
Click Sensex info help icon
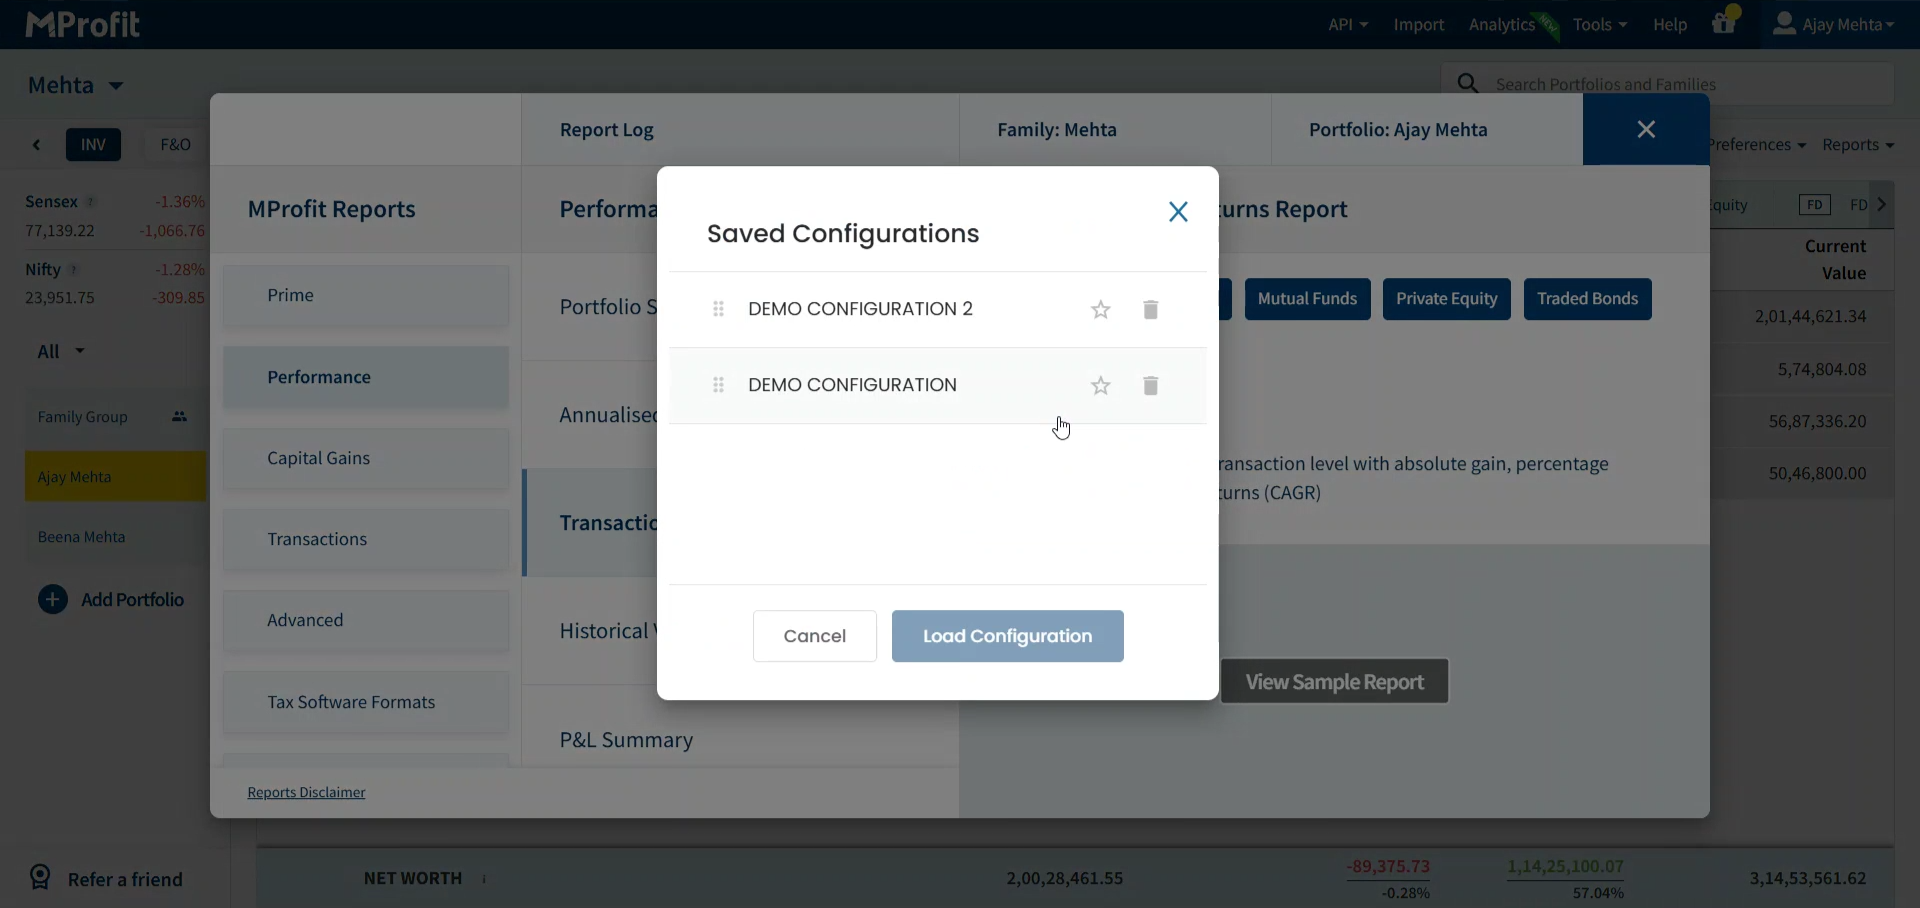pyautogui.click(x=91, y=202)
